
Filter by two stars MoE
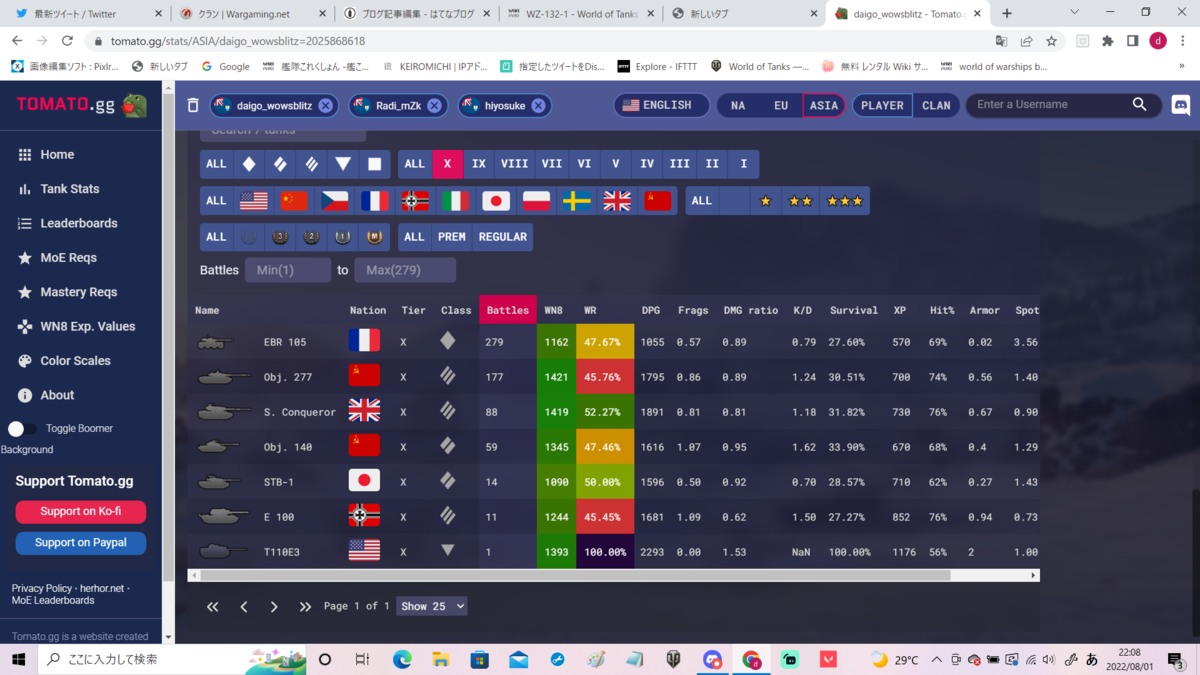click(801, 201)
